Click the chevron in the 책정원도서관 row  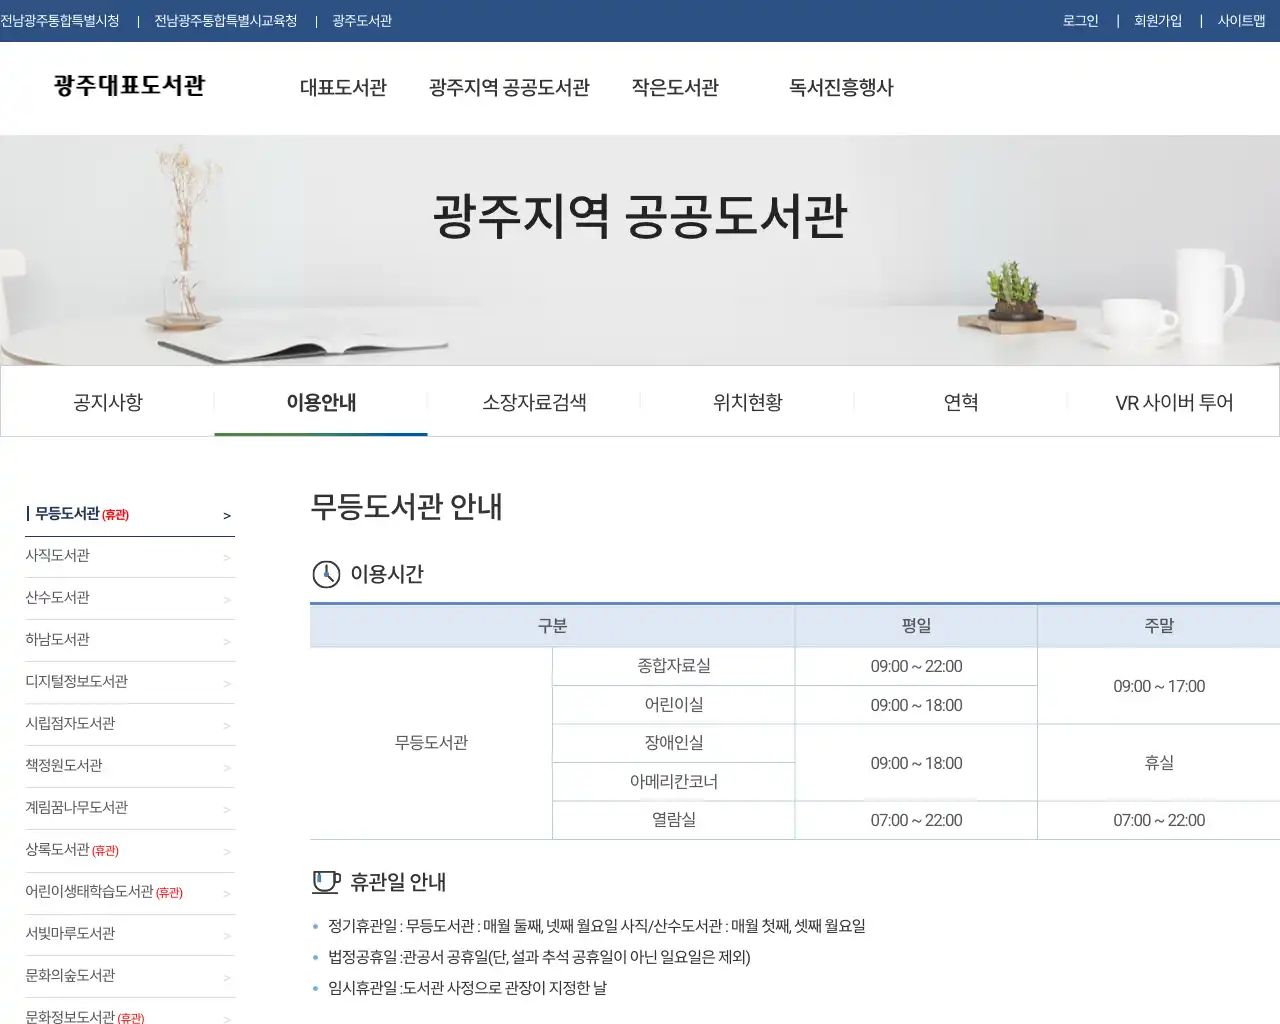click(x=227, y=768)
